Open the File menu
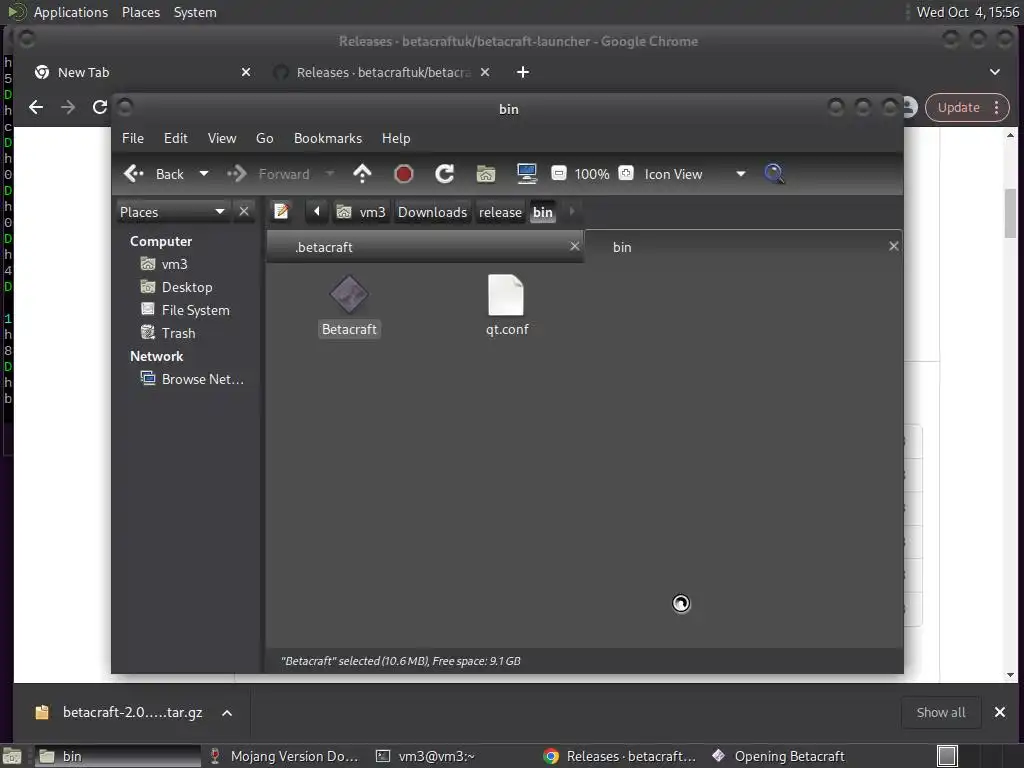Screen dimensions: 1024x768 coord(133,138)
